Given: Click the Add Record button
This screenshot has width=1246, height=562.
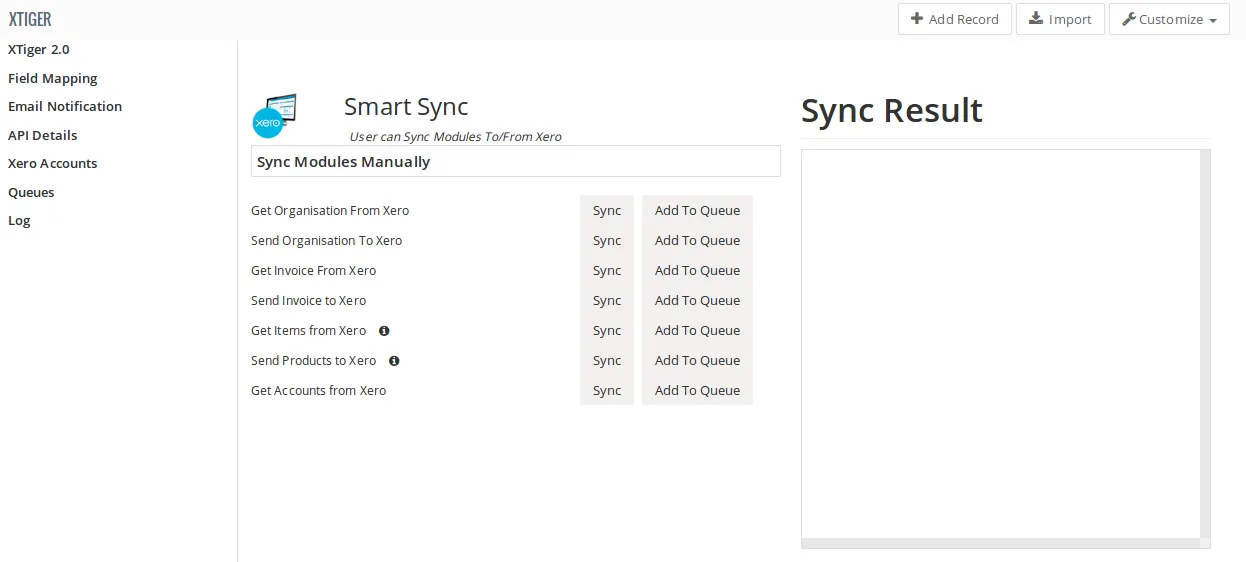Looking at the screenshot, I should click(955, 19).
